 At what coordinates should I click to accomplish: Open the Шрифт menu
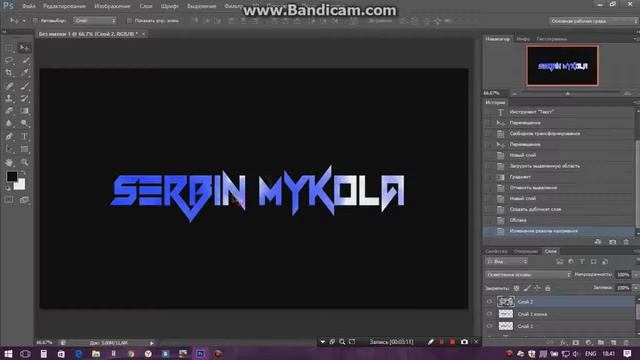coord(169,6)
